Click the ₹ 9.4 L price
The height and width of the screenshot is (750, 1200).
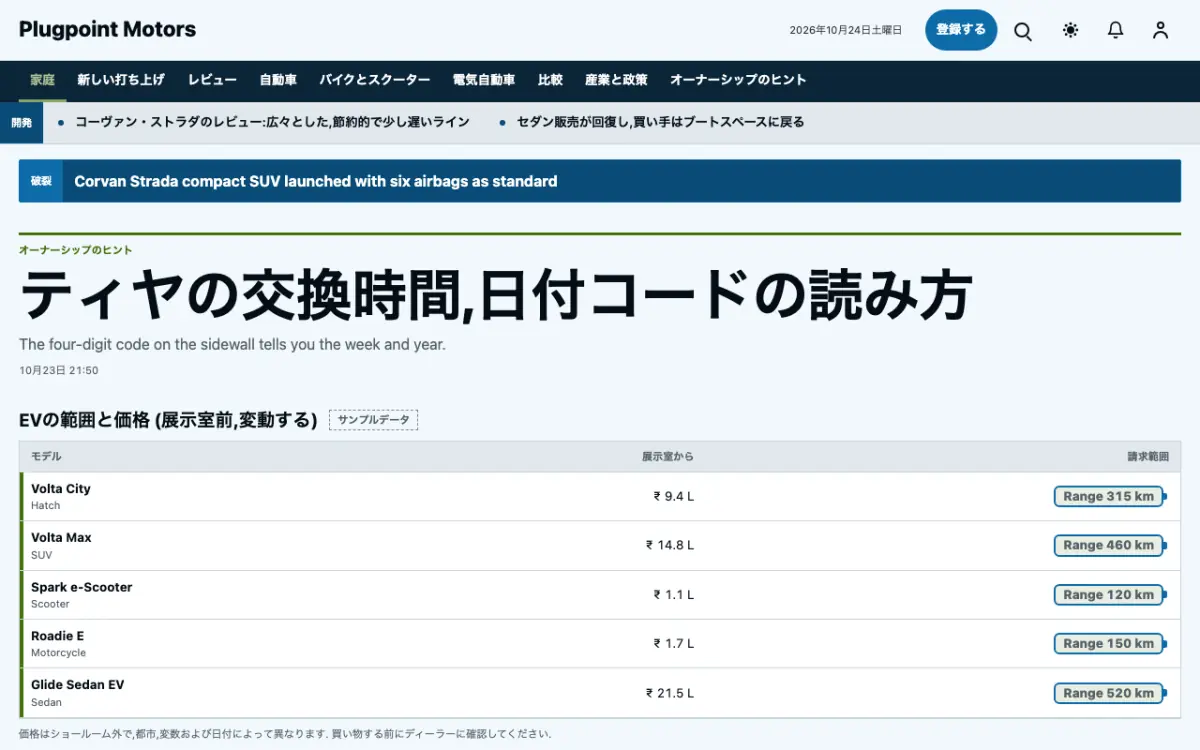click(x=674, y=496)
